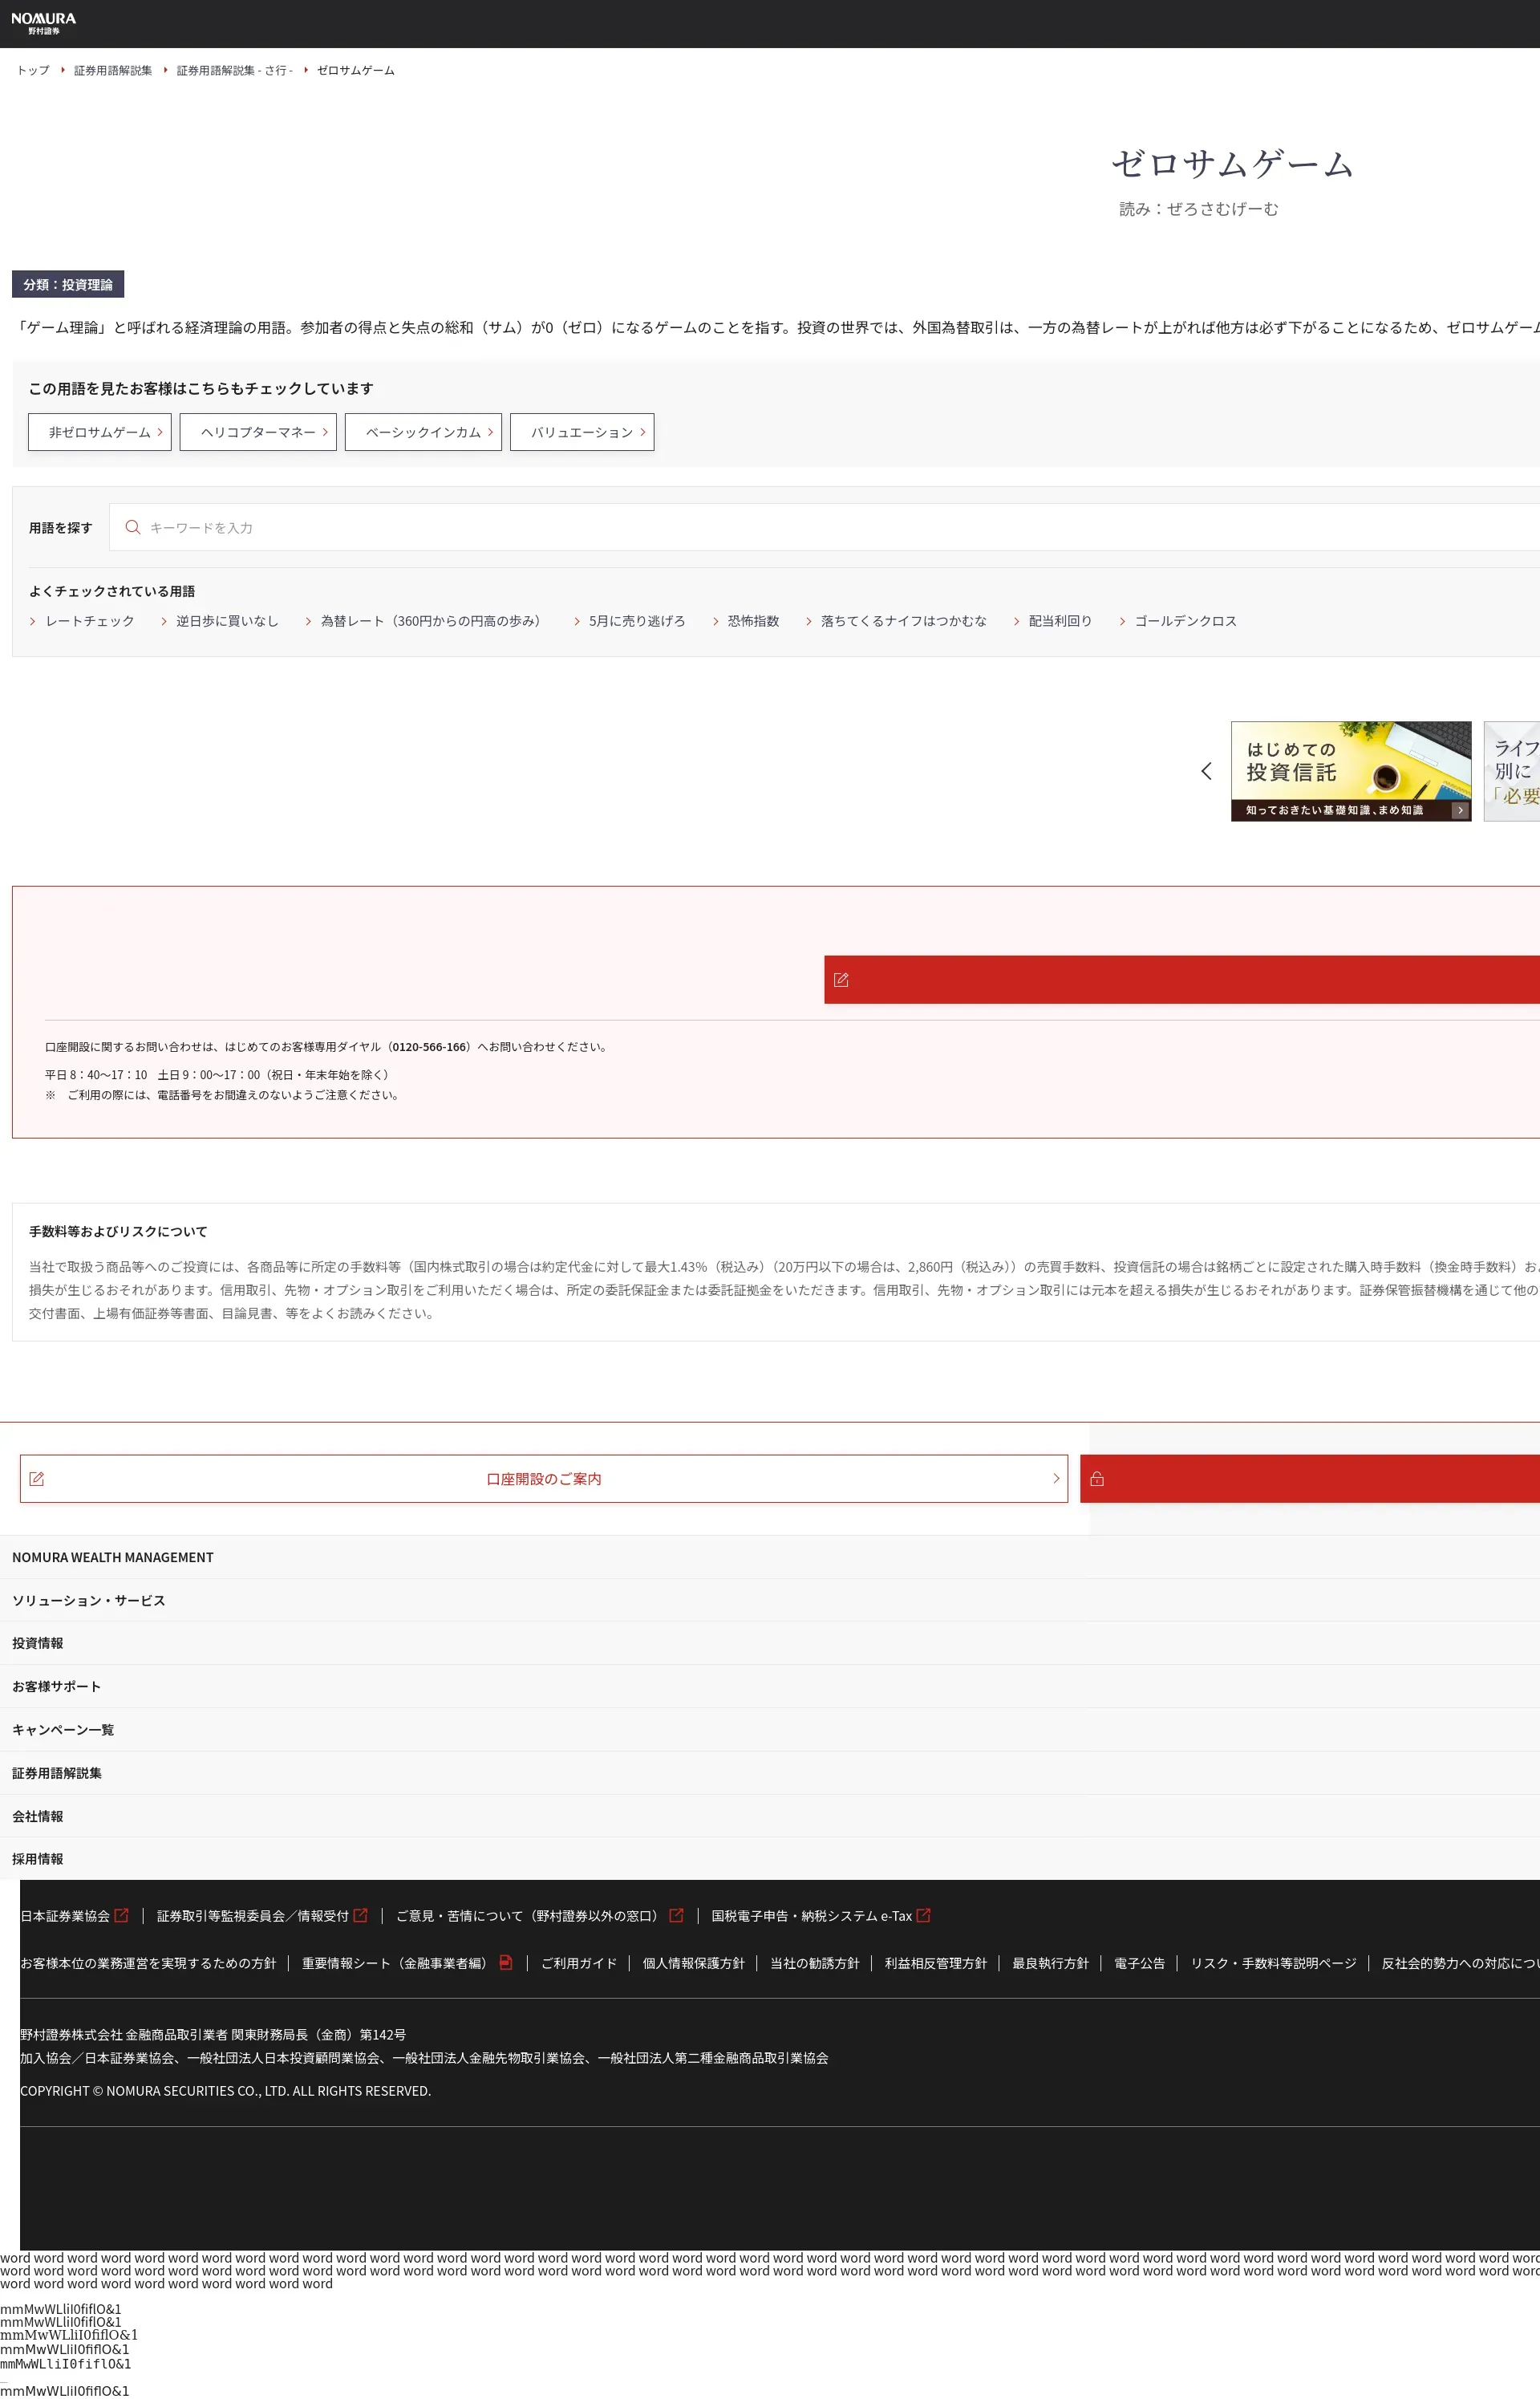Image resolution: width=1540 pixels, height=2399 pixels.
Task: Expand the ソリューション・サービス footer section
Action: coord(89,1600)
